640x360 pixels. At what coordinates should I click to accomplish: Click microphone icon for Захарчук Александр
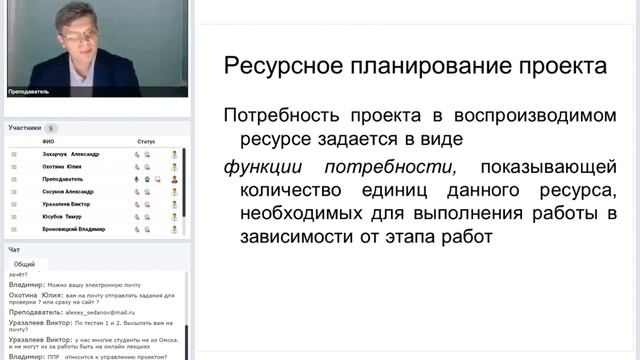click(137, 154)
